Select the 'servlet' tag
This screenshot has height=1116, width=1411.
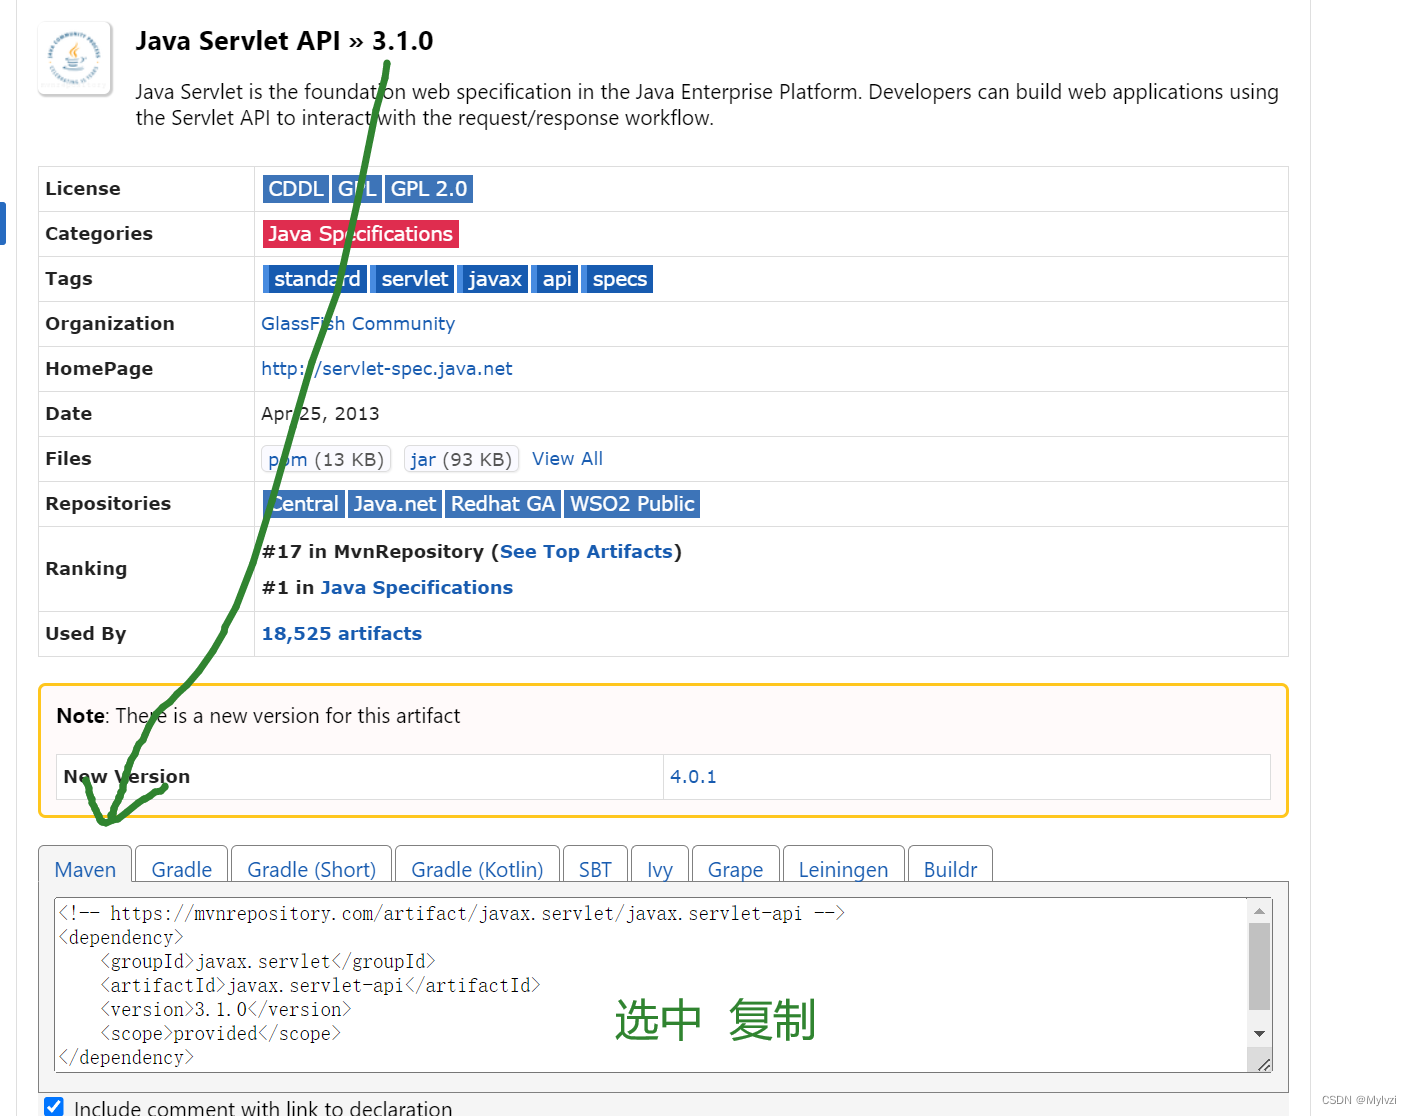pos(414,279)
